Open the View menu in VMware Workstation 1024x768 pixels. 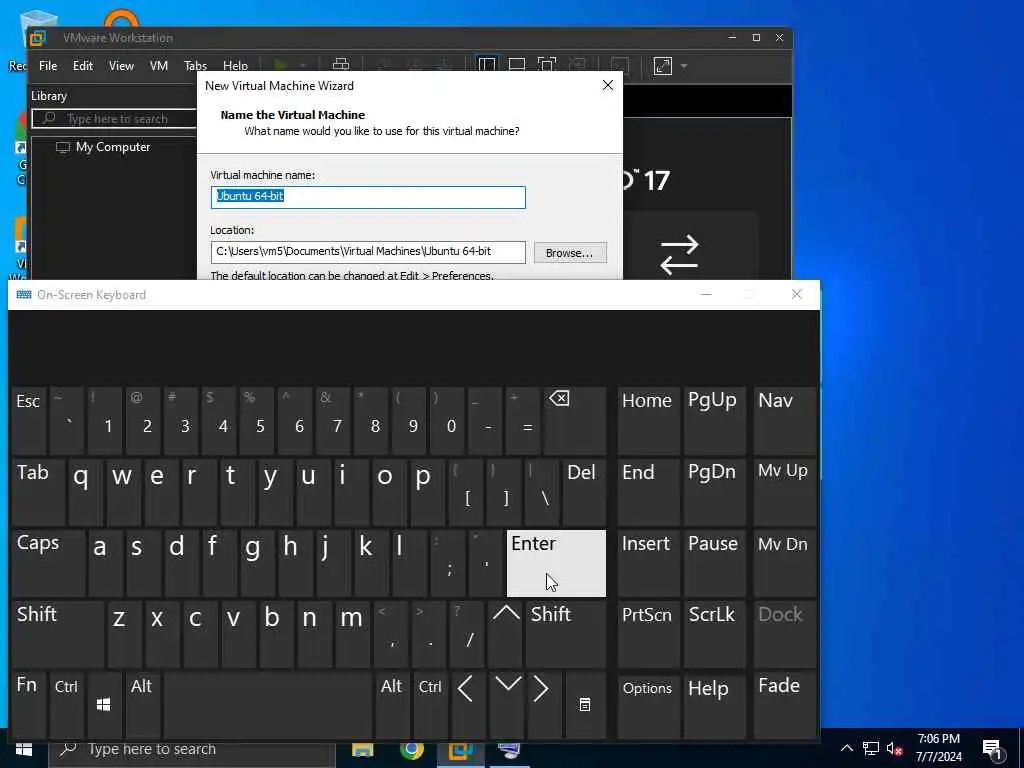tap(121, 66)
